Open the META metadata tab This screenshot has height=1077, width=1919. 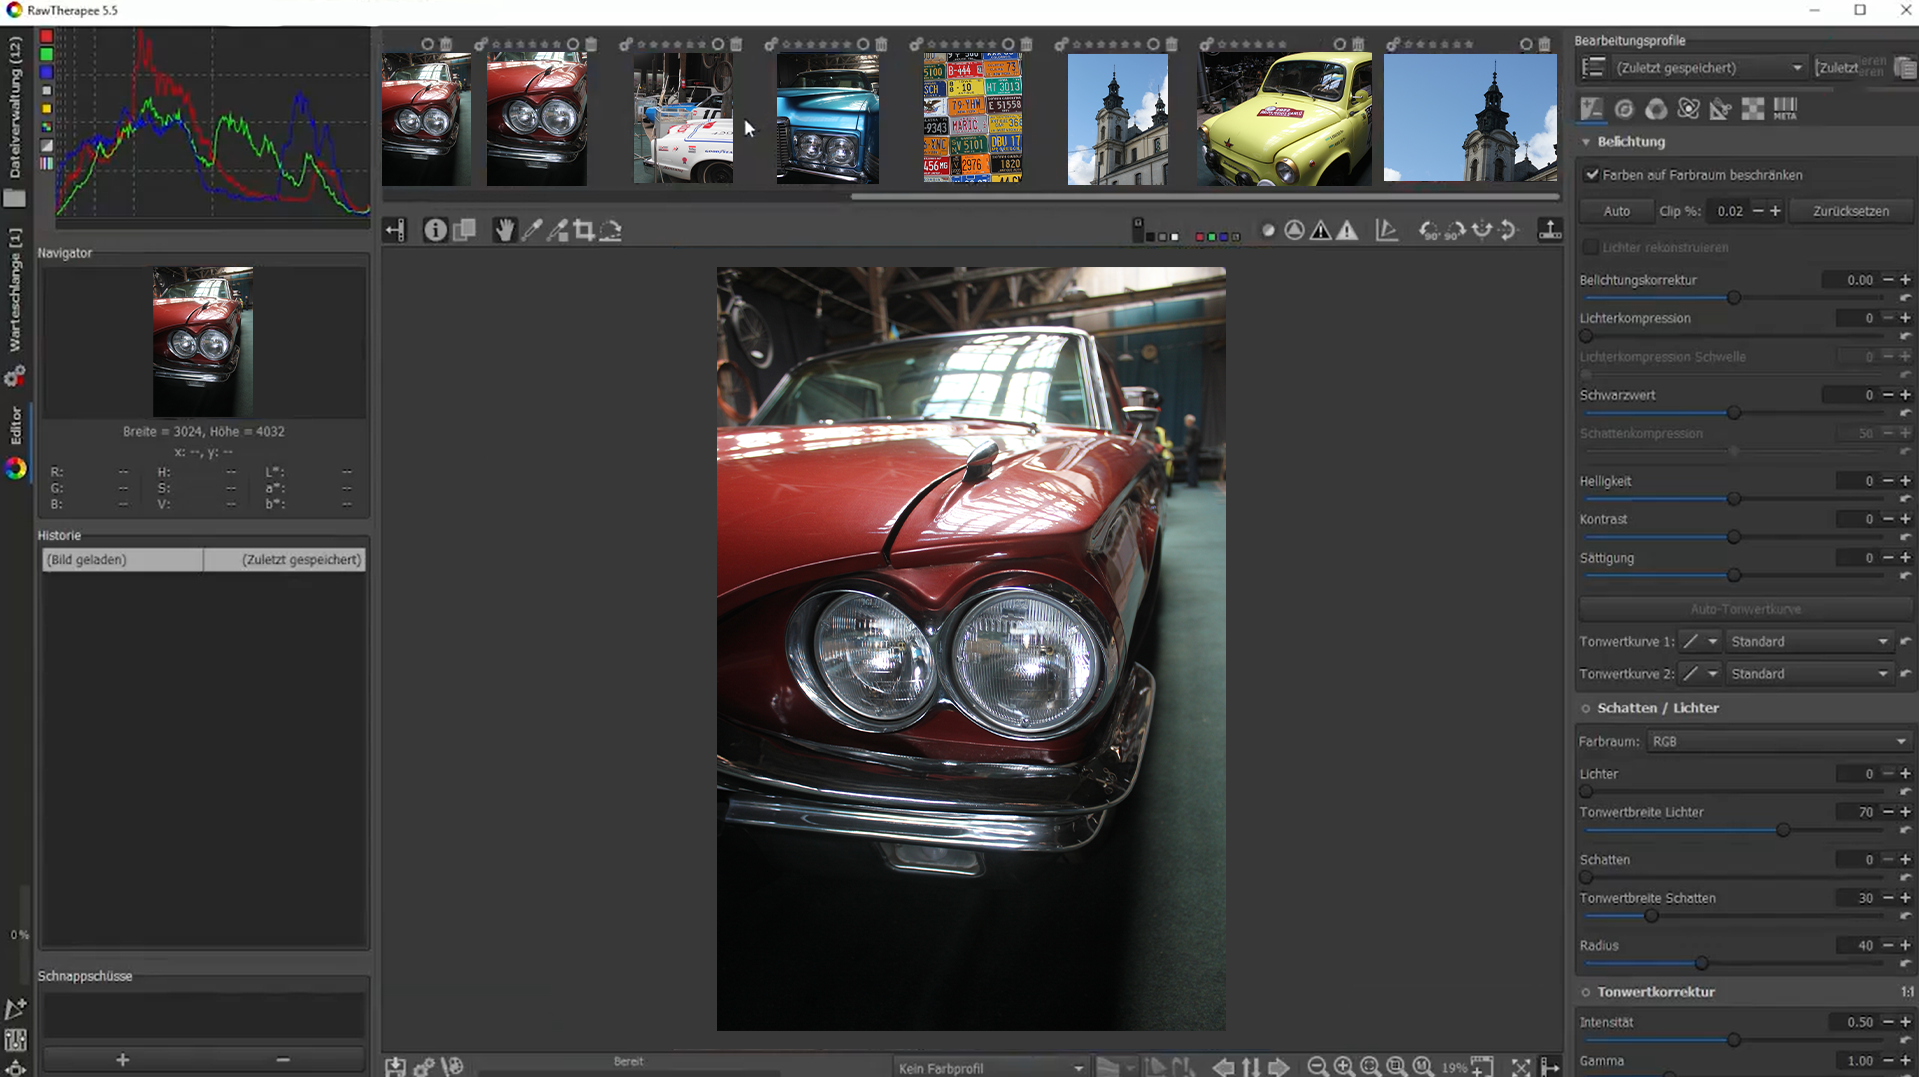point(1786,108)
